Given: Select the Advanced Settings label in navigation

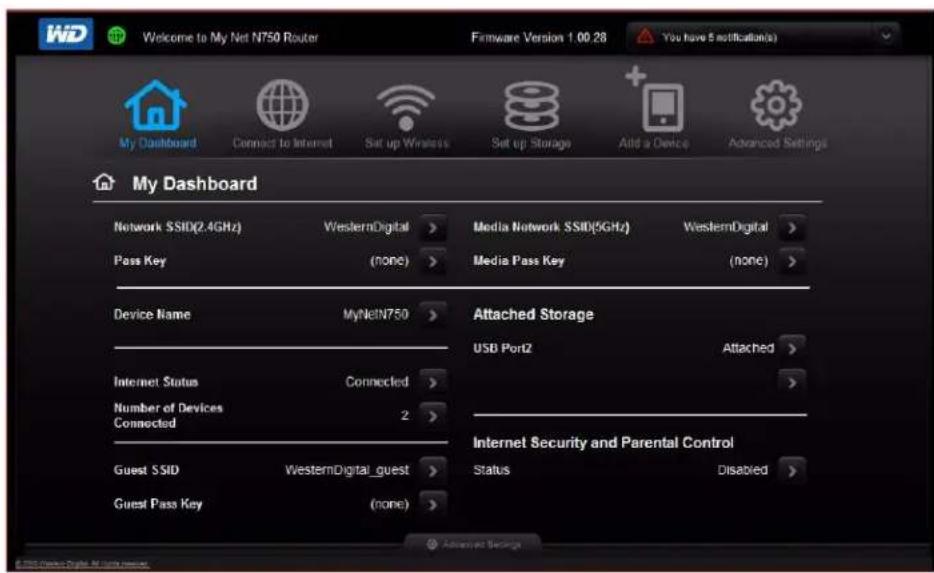Looking at the screenshot, I should (x=777, y=144).
